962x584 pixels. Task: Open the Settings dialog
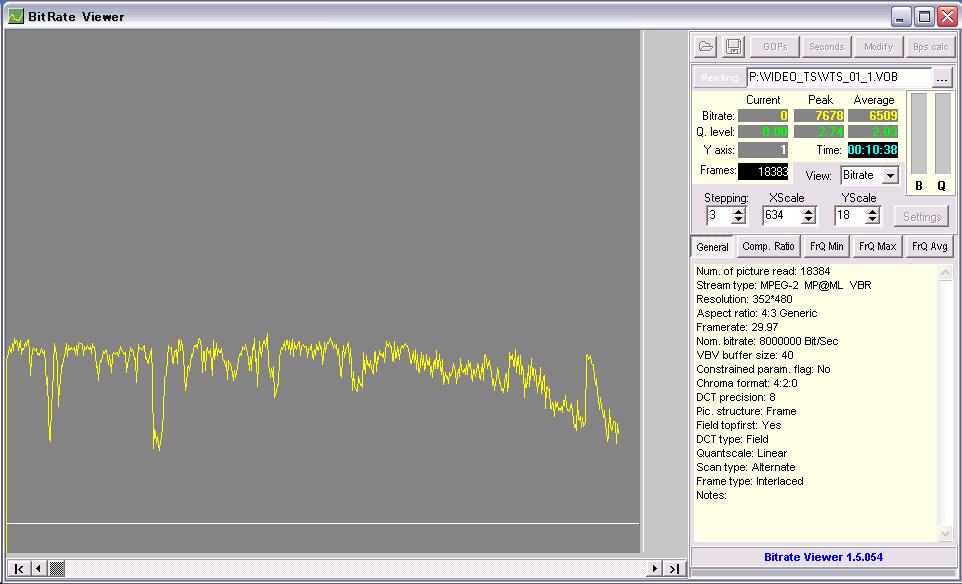922,217
